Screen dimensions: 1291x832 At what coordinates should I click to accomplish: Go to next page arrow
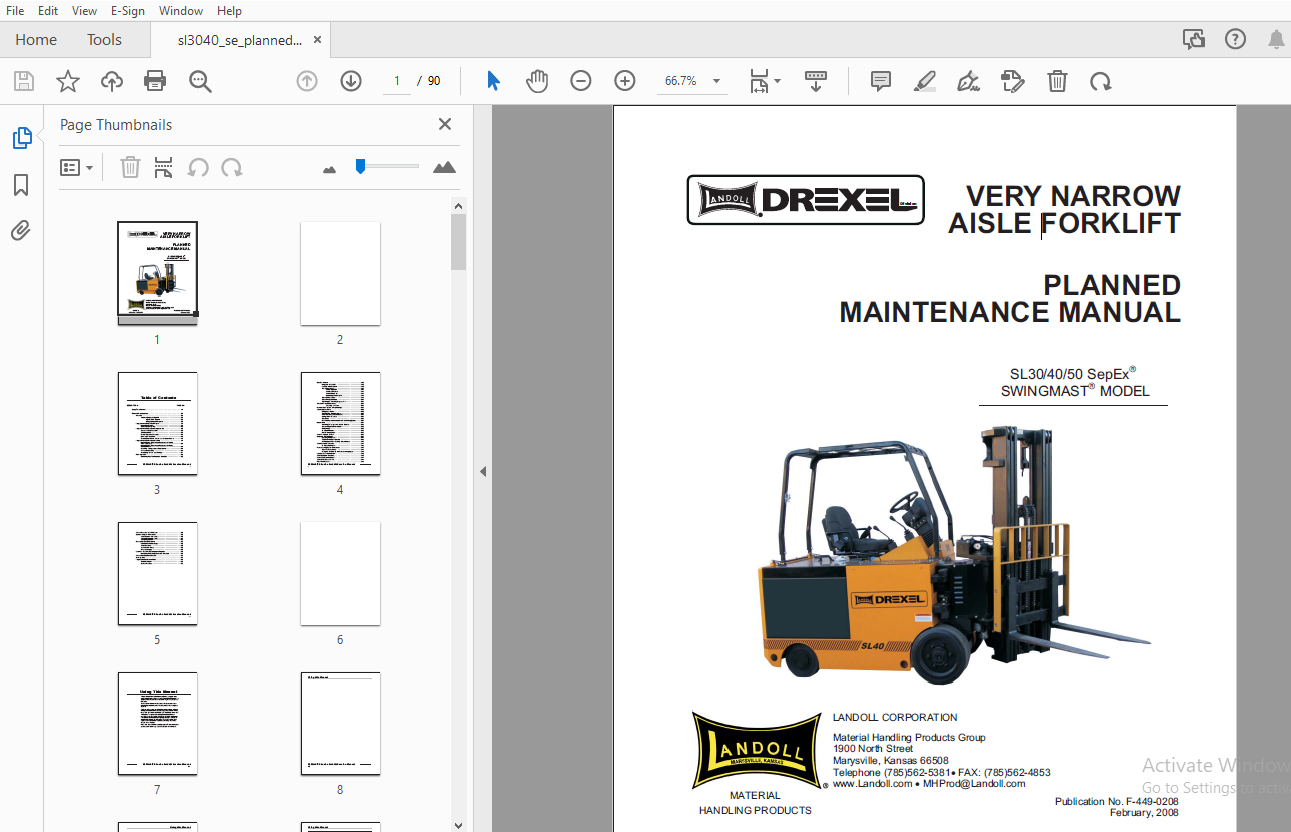[x=351, y=81]
